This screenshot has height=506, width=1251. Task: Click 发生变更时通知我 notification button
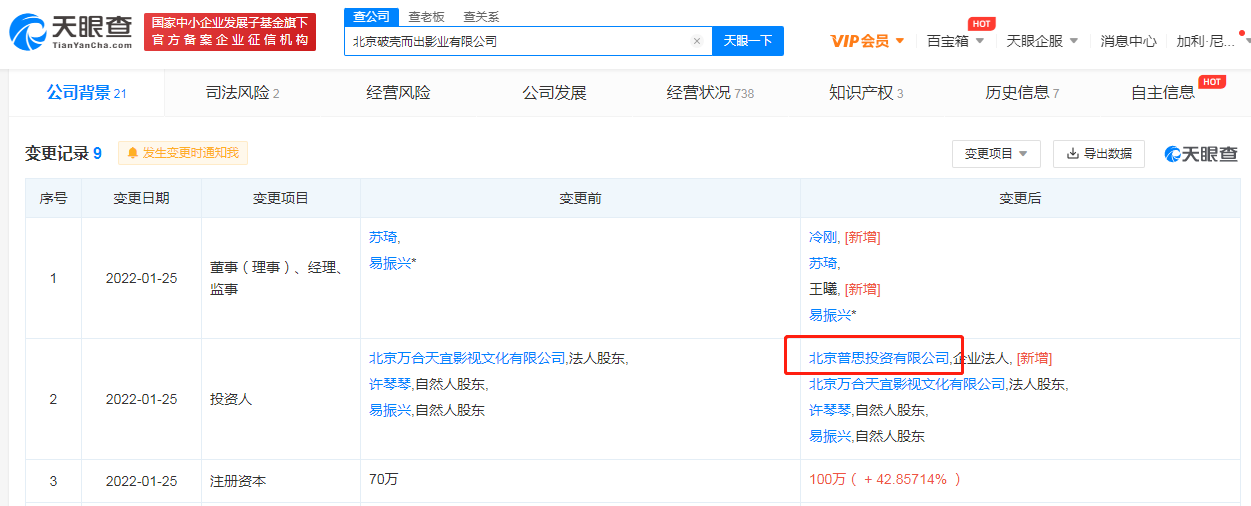pos(183,153)
